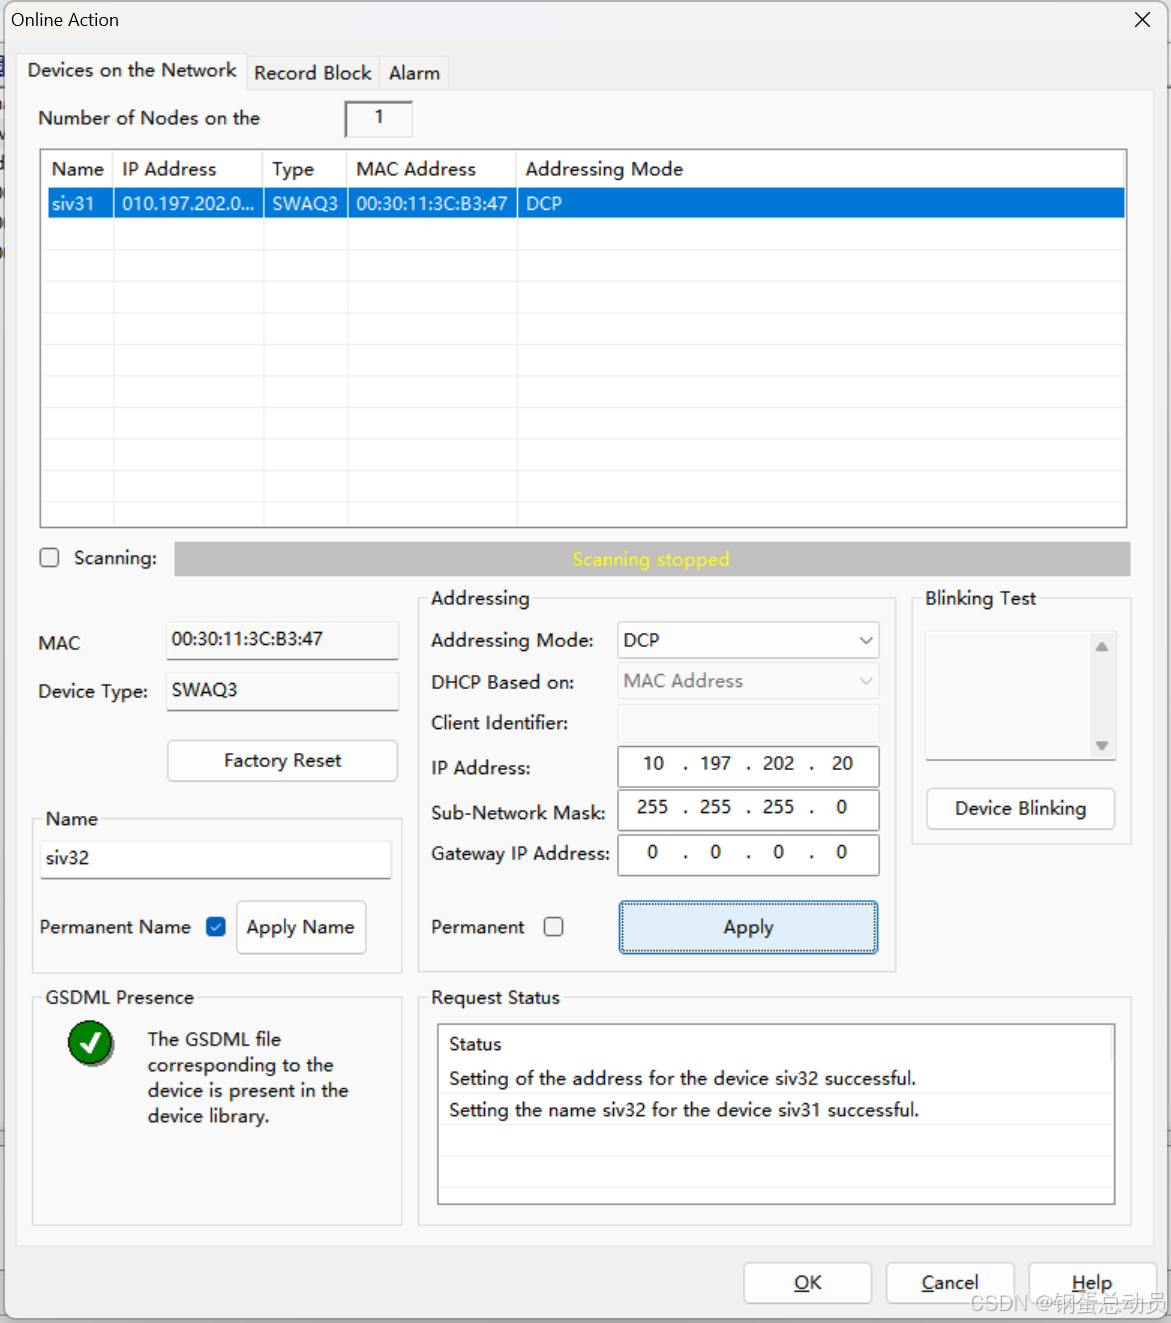Click the Type column header
Screen dimensions: 1171x1323
click(x=305, y=169)
